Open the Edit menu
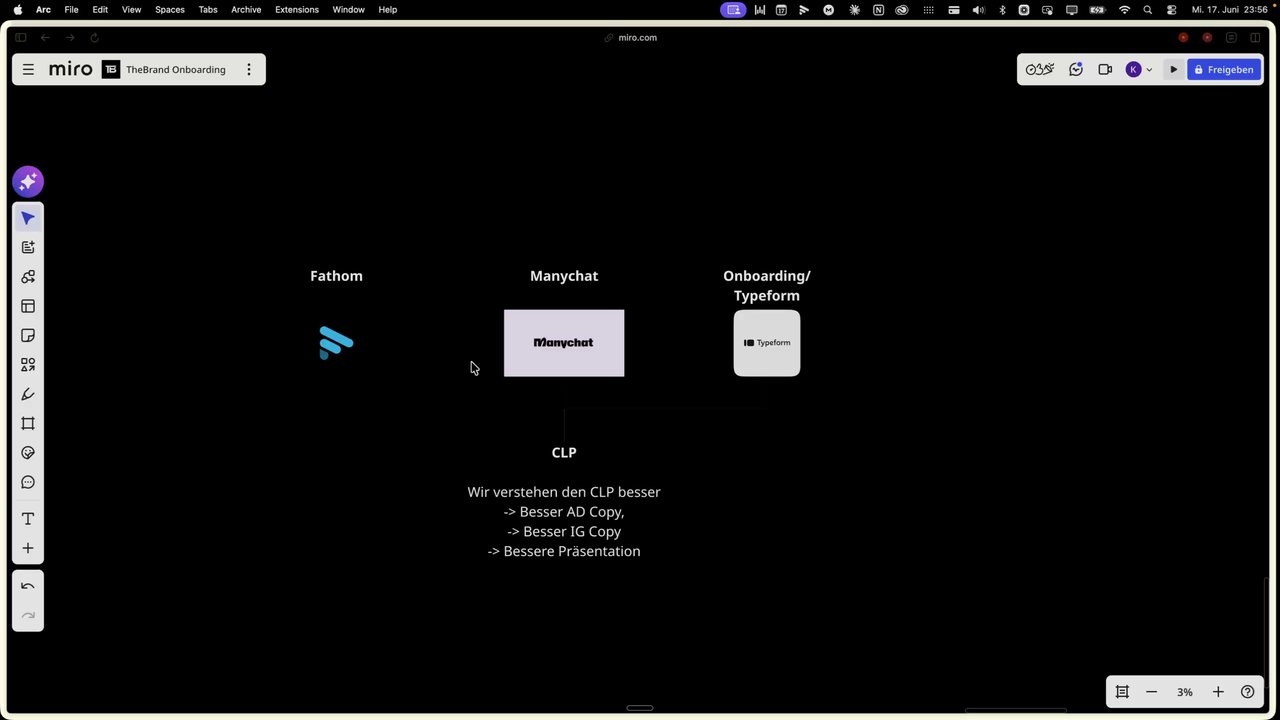Image resolution: width=1280 pixels, height=720 pixels. pos(100,10)
